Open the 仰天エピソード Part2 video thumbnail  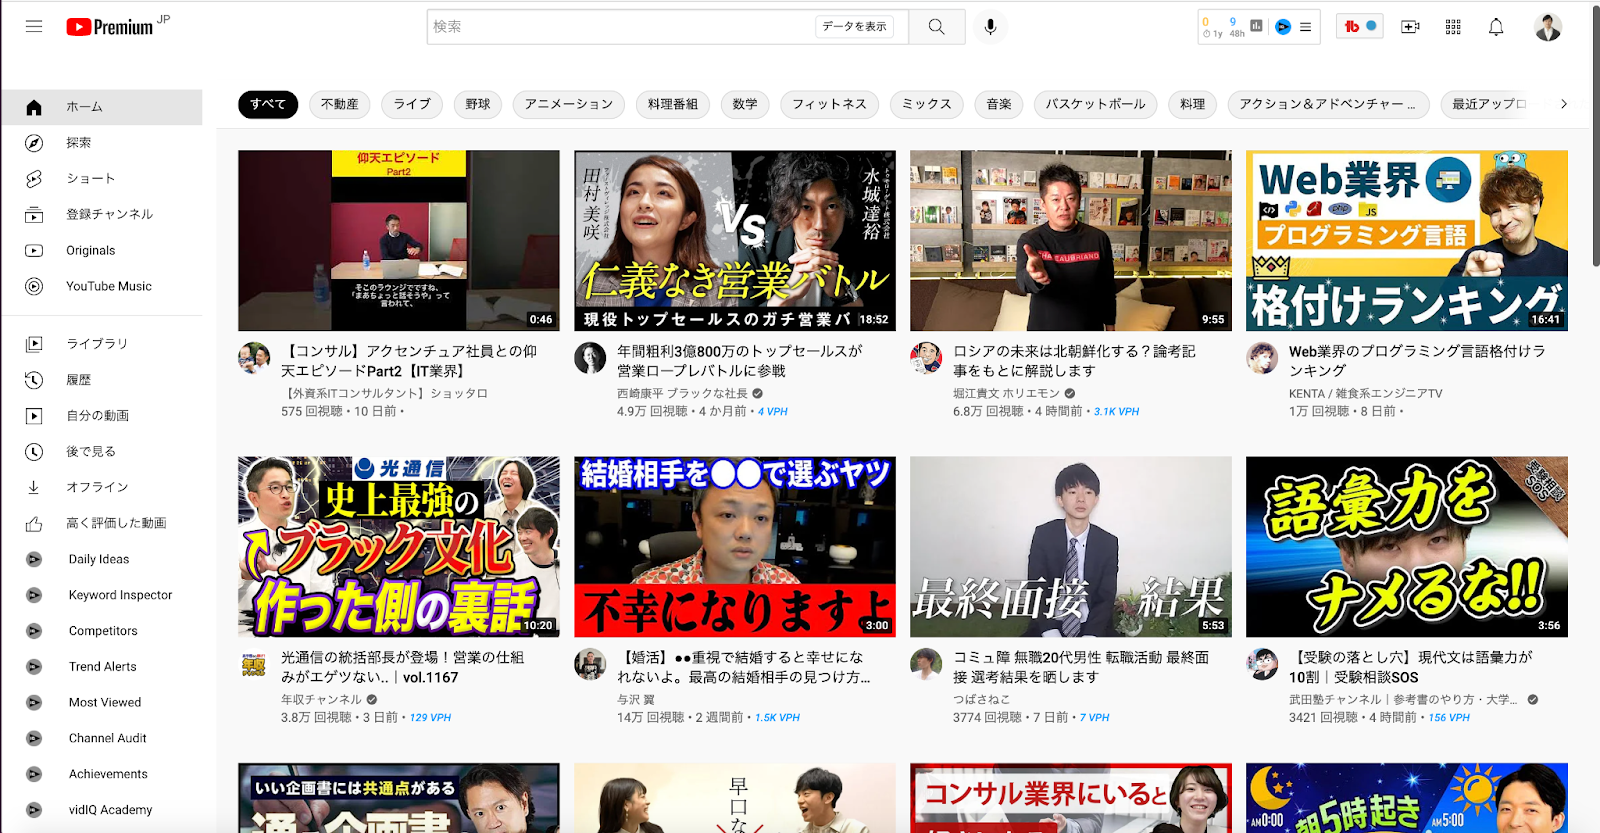pos(399,240)
